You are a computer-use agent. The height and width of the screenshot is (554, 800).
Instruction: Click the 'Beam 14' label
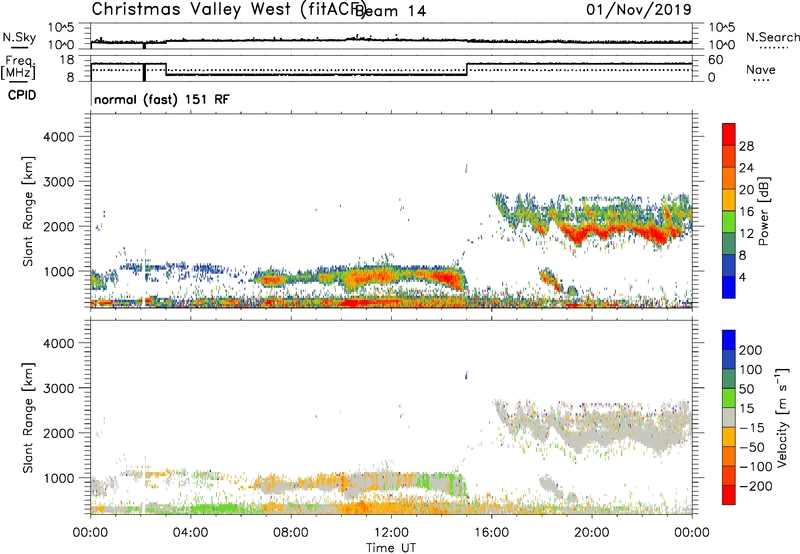pyautogui.click(x=391, y=11)
